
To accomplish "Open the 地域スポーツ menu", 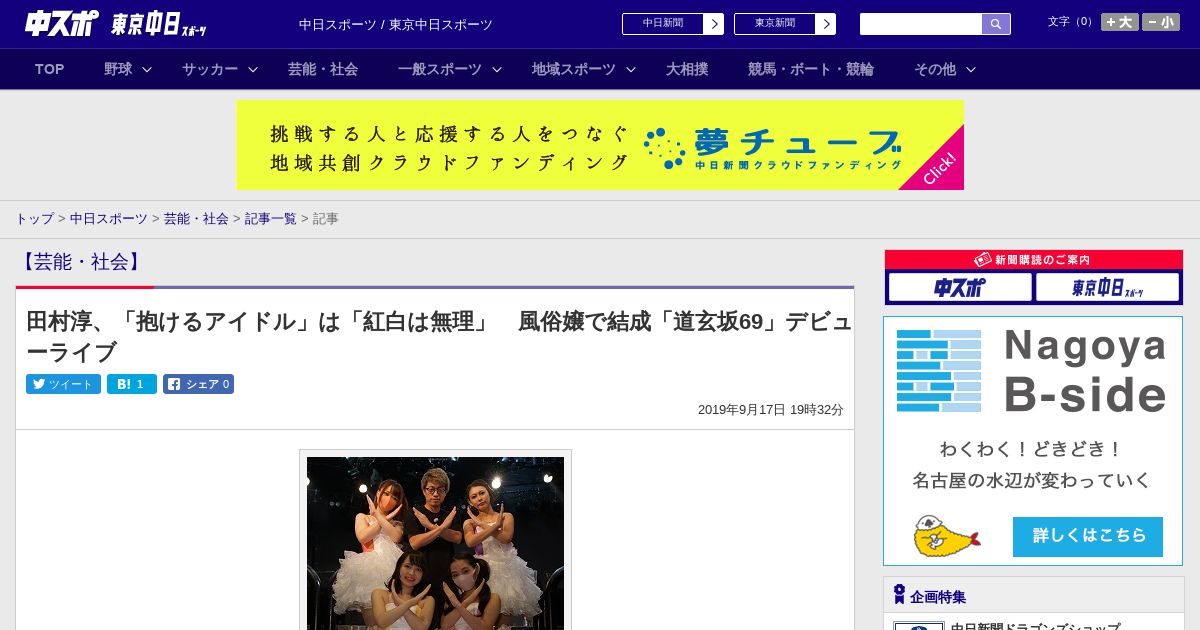I will pyautogui.click(x=574, y=69).
